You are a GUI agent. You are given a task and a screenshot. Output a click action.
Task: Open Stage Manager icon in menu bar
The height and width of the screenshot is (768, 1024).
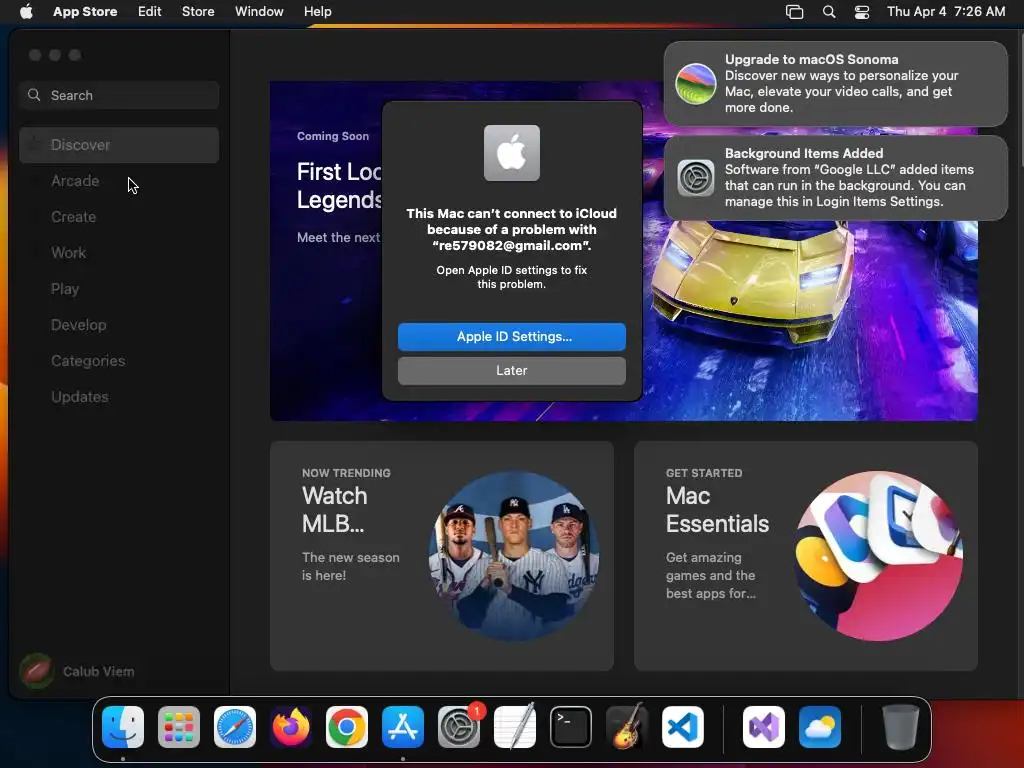tap(794, 11)
